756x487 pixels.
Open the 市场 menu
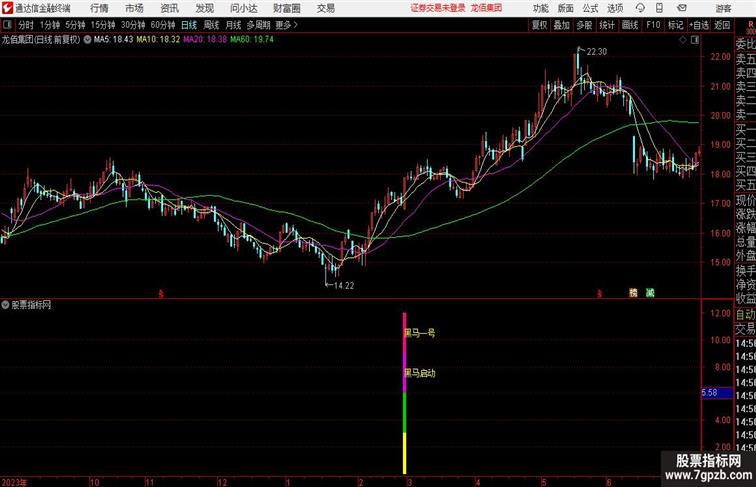click(135, 8)
